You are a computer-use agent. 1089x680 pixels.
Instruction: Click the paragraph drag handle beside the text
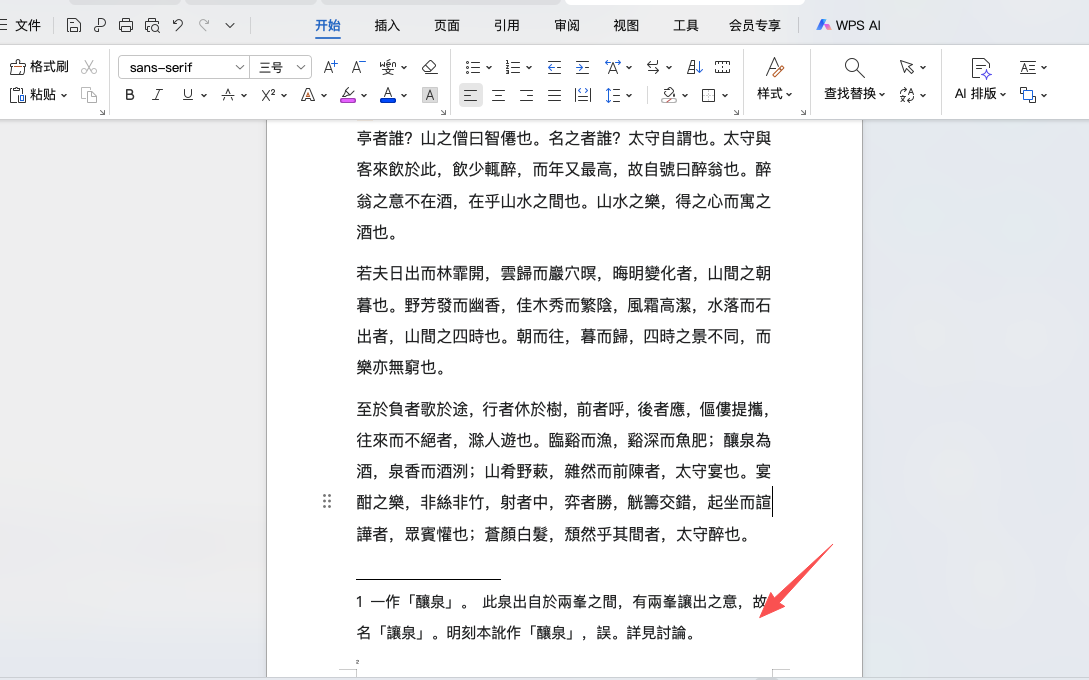(x=327, y=501)
